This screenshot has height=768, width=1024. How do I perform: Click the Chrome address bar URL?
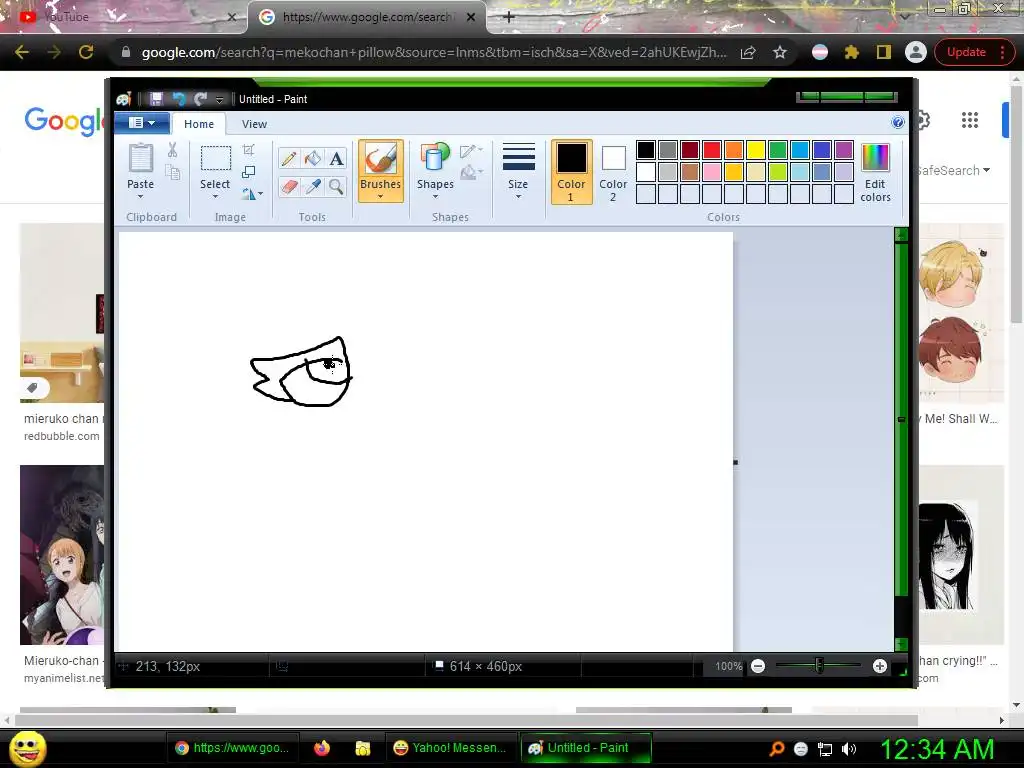pos(434,52)
